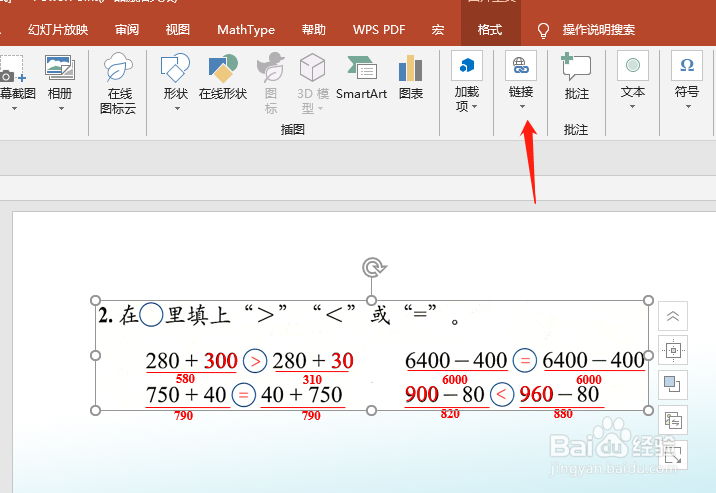Click the 加载项 add-ins icon
The width and height of the screenshot is (716, 493).
point(467,65)
